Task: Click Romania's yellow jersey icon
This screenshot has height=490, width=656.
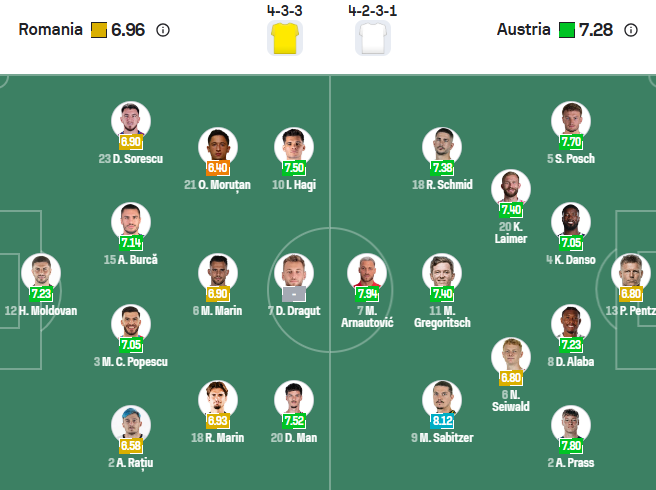Action: click(x=284, y=38)
